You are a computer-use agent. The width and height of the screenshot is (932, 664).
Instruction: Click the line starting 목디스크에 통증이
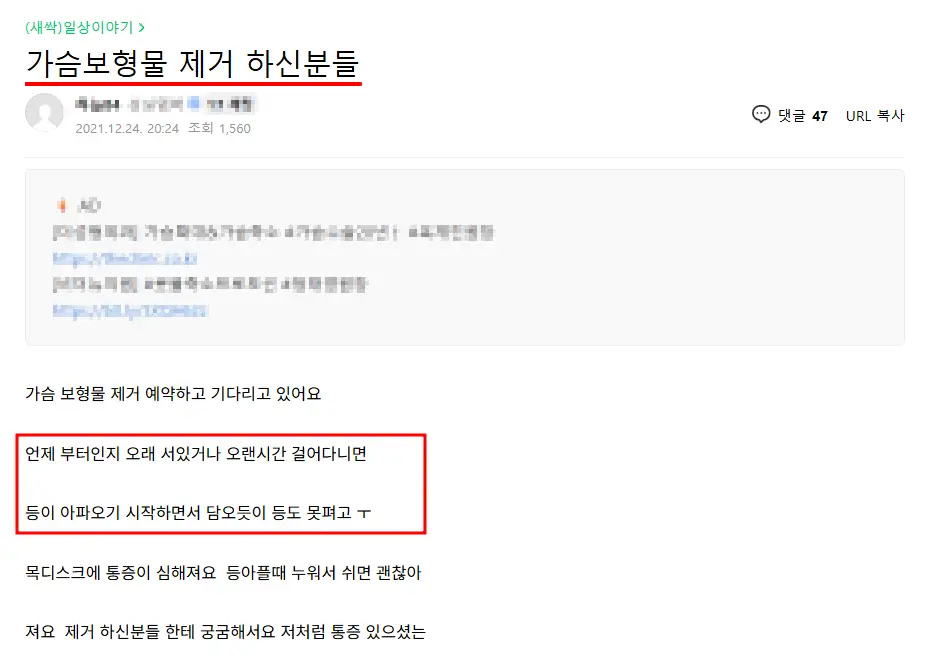(x=223, y=572)
